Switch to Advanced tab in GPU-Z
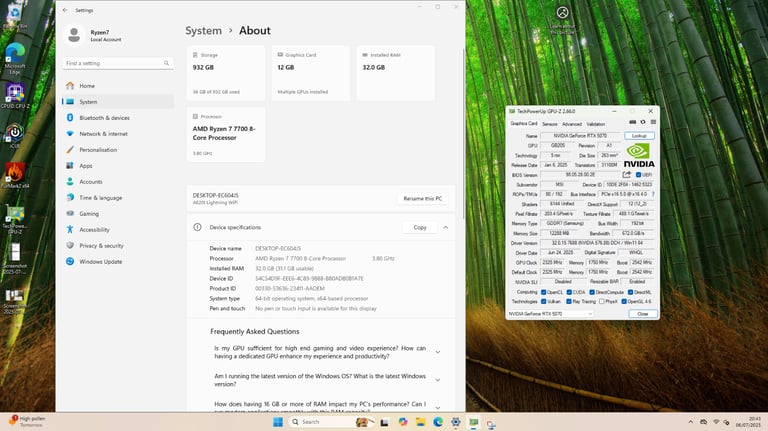The height and width of the screenshot is (431, 768). [572, 124]
